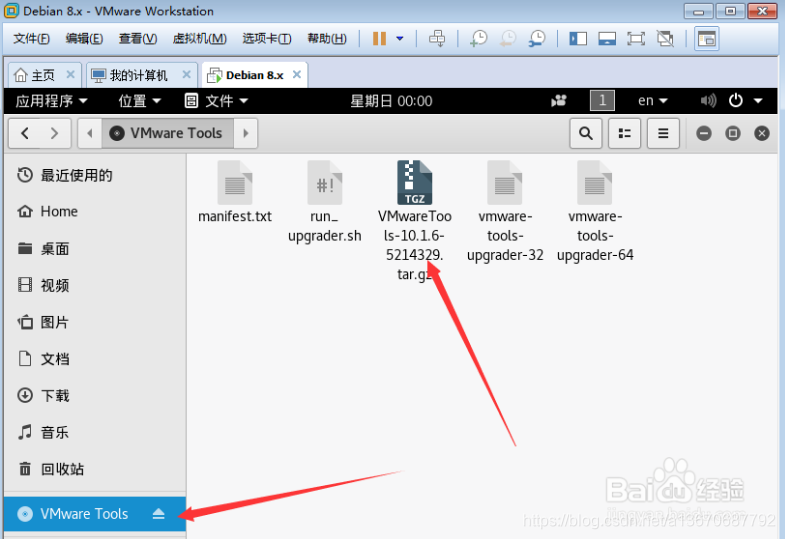Go to Home in sidebar
Screen dimensions: 785x539
tap(95, 212)
